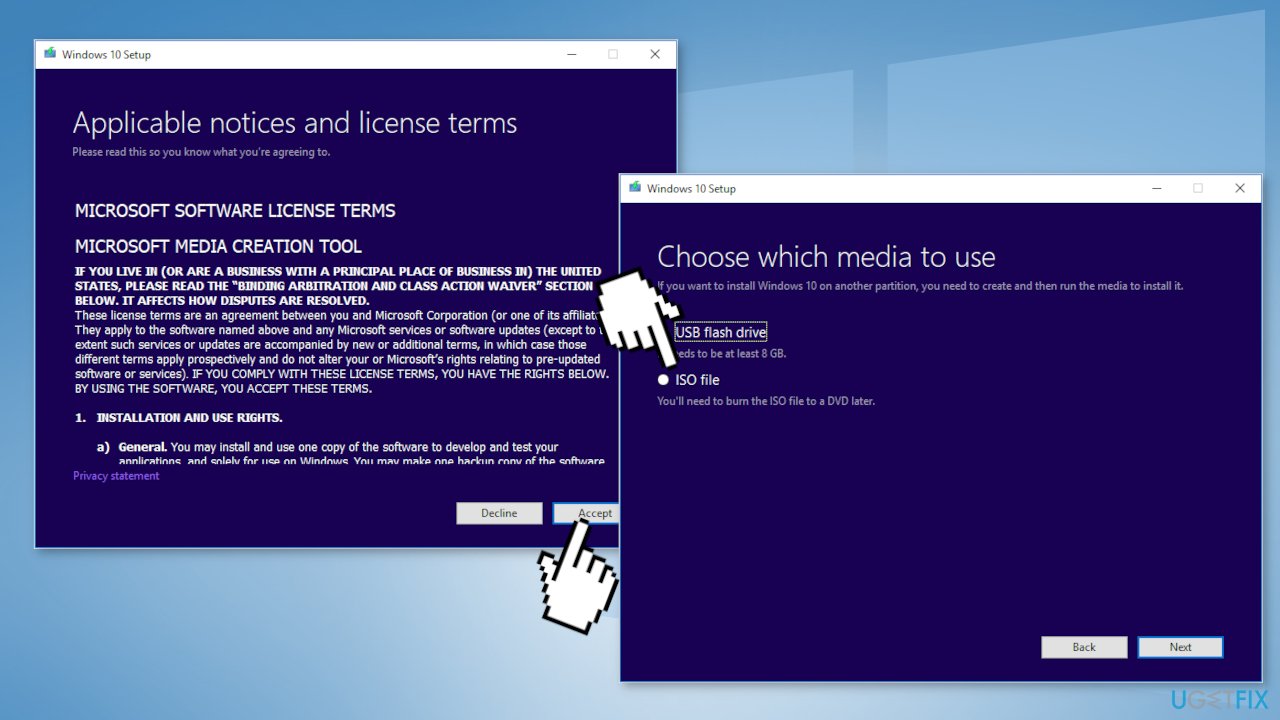Click the 'MICROSOFT SOFTWARE LICENSE TERMS' heading
This screenshot has height=720, width=1280.
tap(235, 211)
